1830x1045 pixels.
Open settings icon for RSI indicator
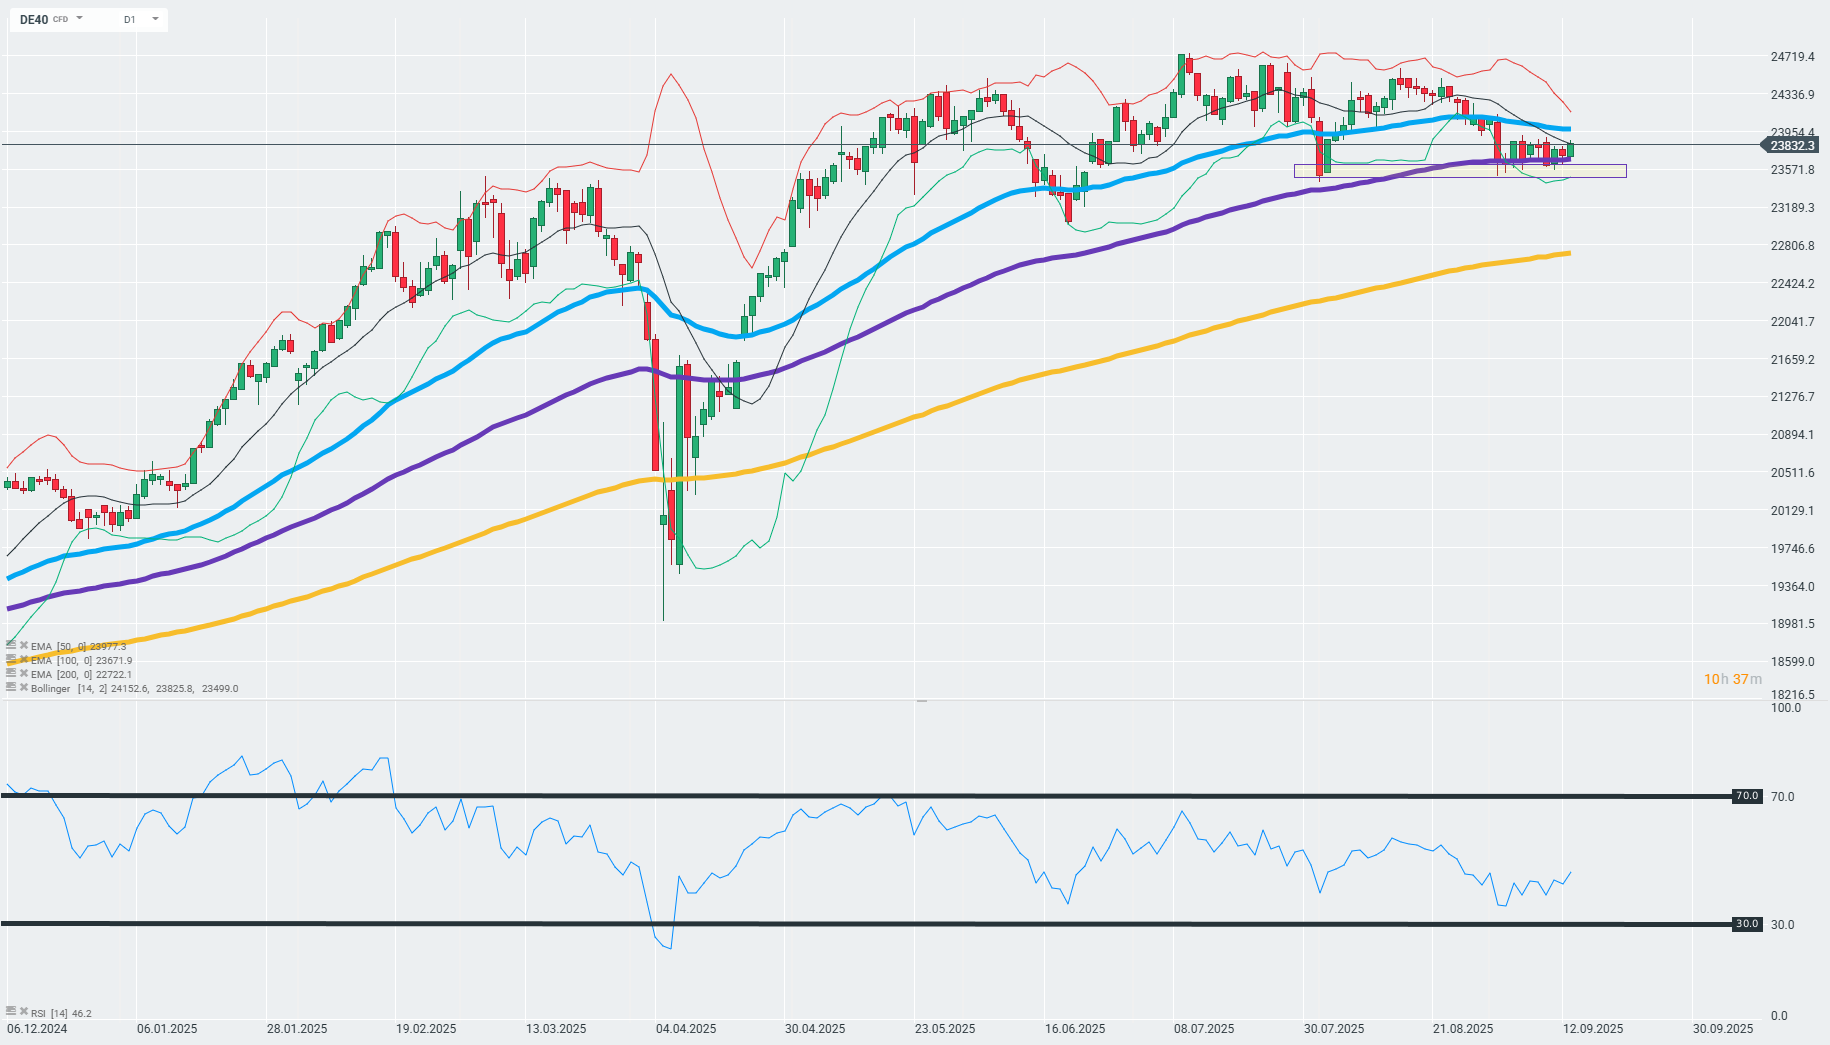point(11,1012)
